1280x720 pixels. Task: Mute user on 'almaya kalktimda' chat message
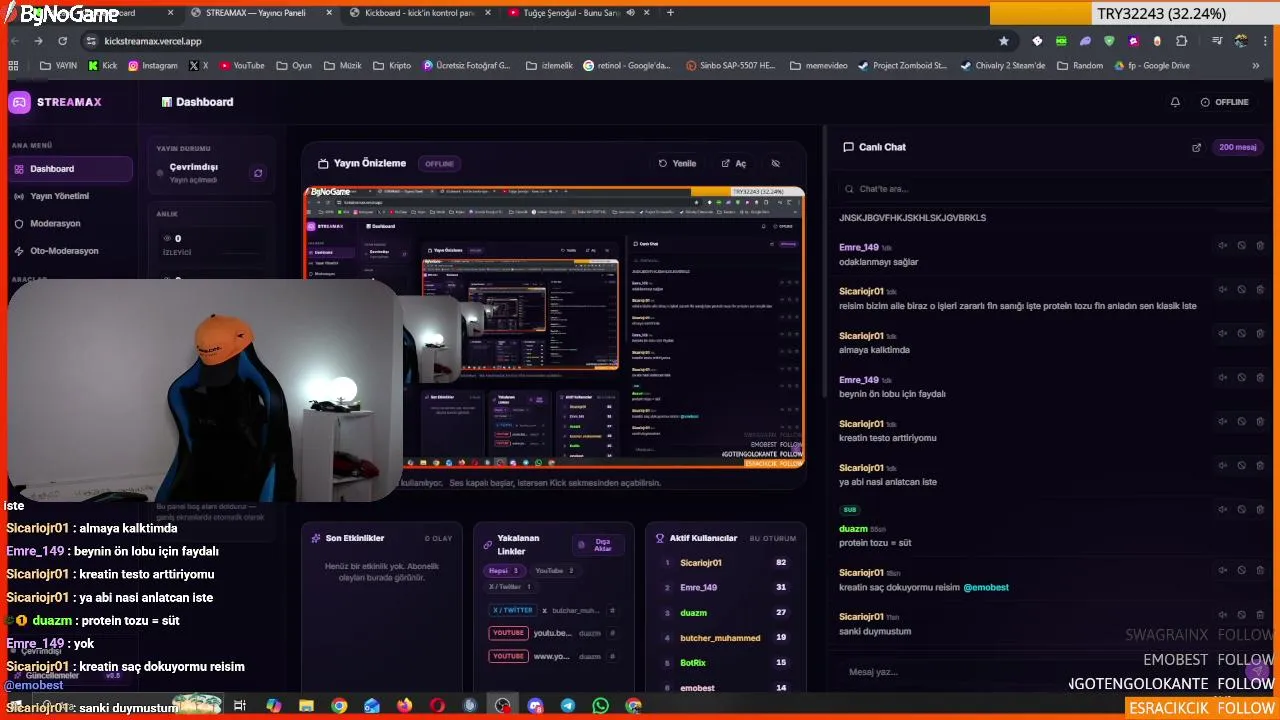pos(1222,333)
